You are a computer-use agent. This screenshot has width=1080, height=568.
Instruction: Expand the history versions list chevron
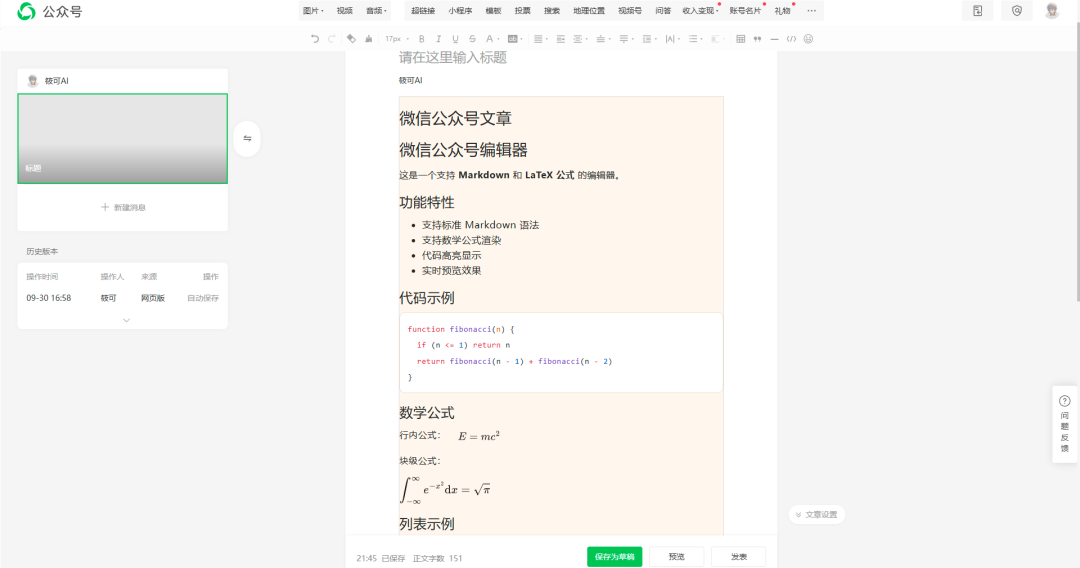[126, 320]
